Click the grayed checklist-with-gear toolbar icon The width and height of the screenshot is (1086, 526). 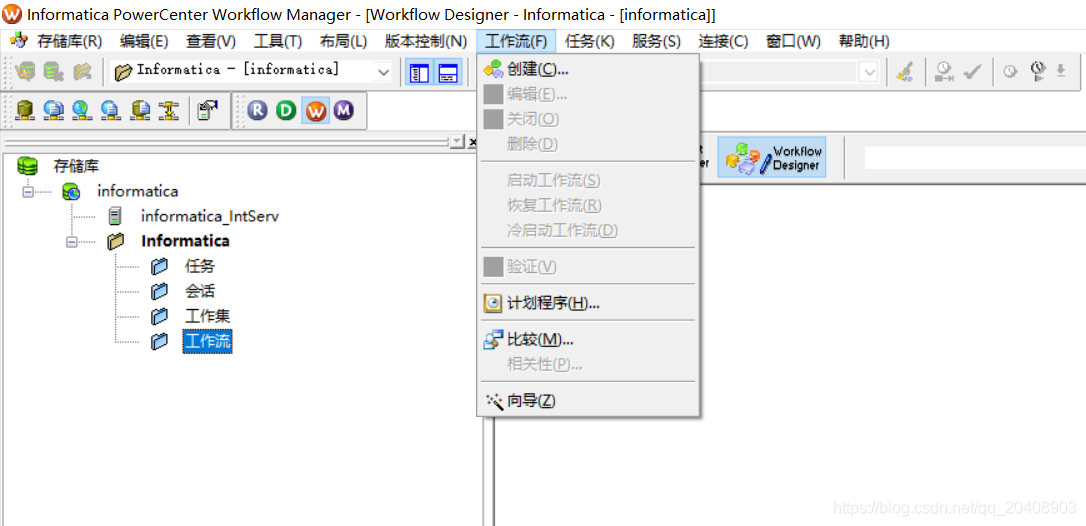[x=53, y=71]
